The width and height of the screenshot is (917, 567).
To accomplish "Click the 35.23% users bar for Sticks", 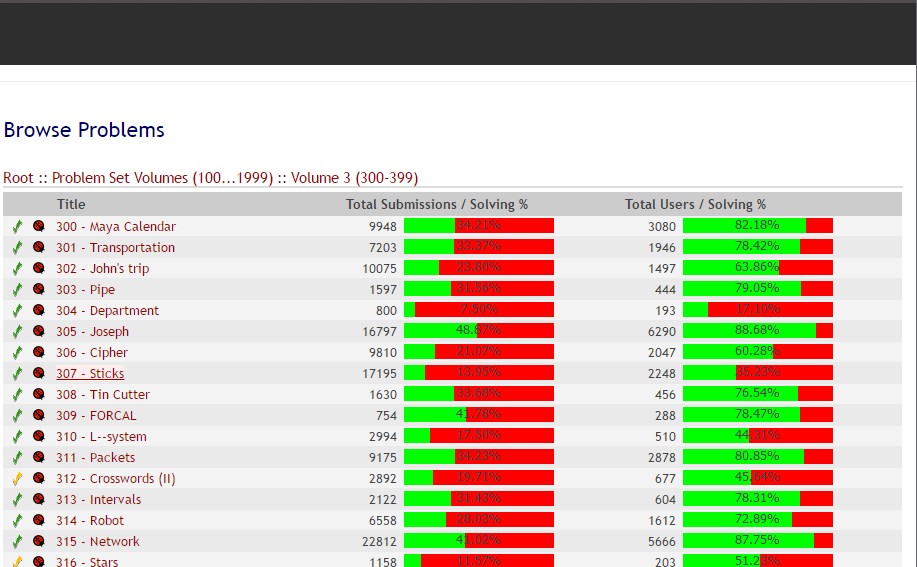I will [758, 373].
